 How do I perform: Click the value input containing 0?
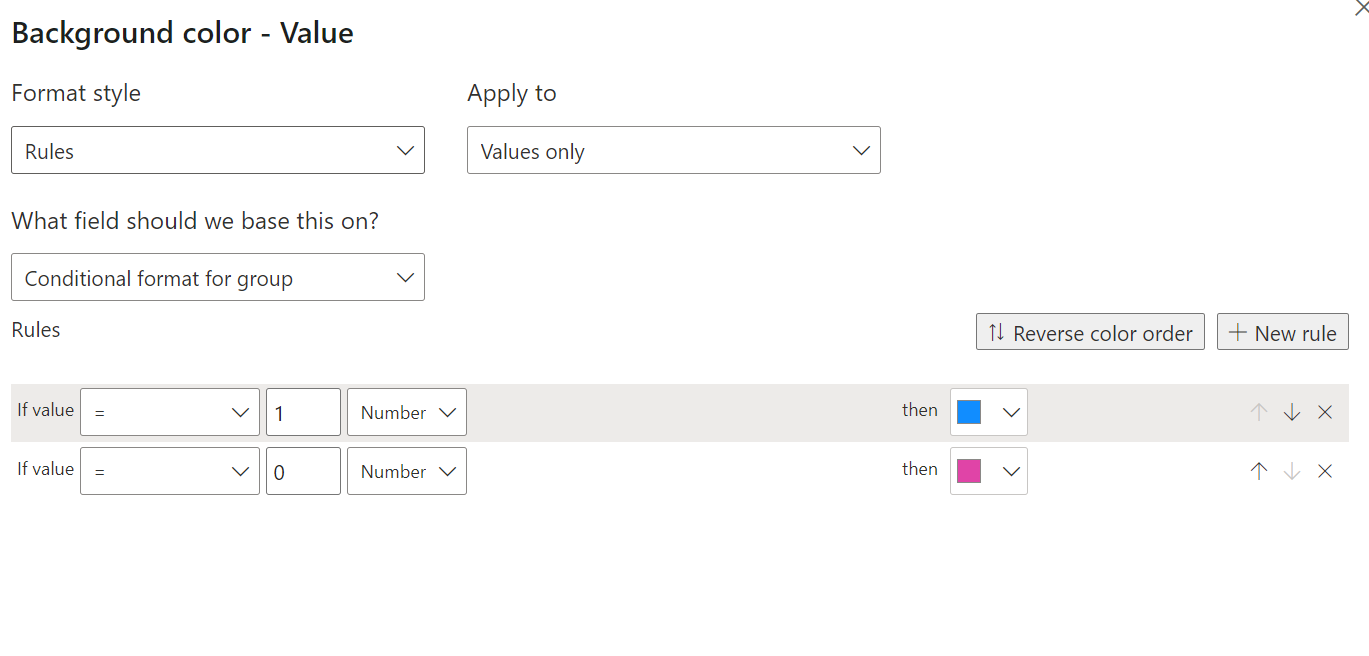(x=303, y=470)
